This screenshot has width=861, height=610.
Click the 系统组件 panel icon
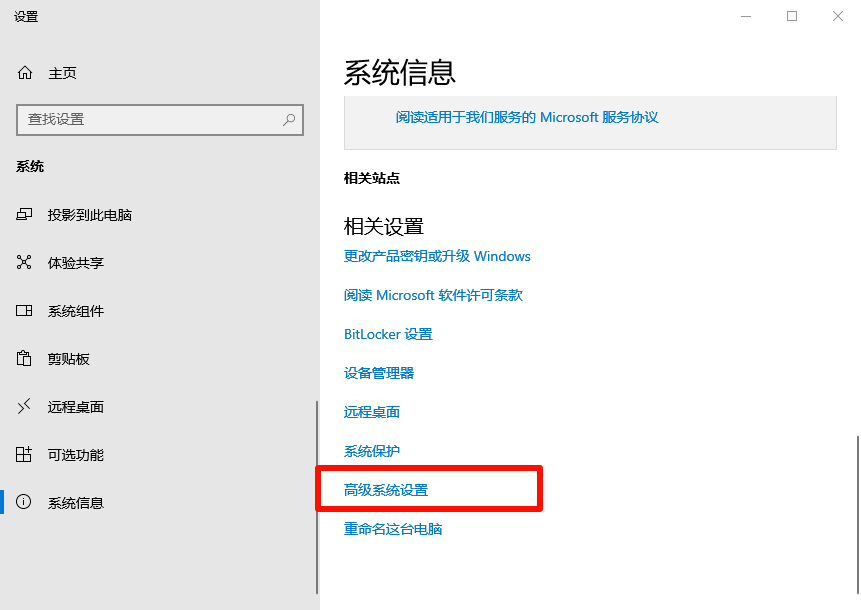click(24, 310)
